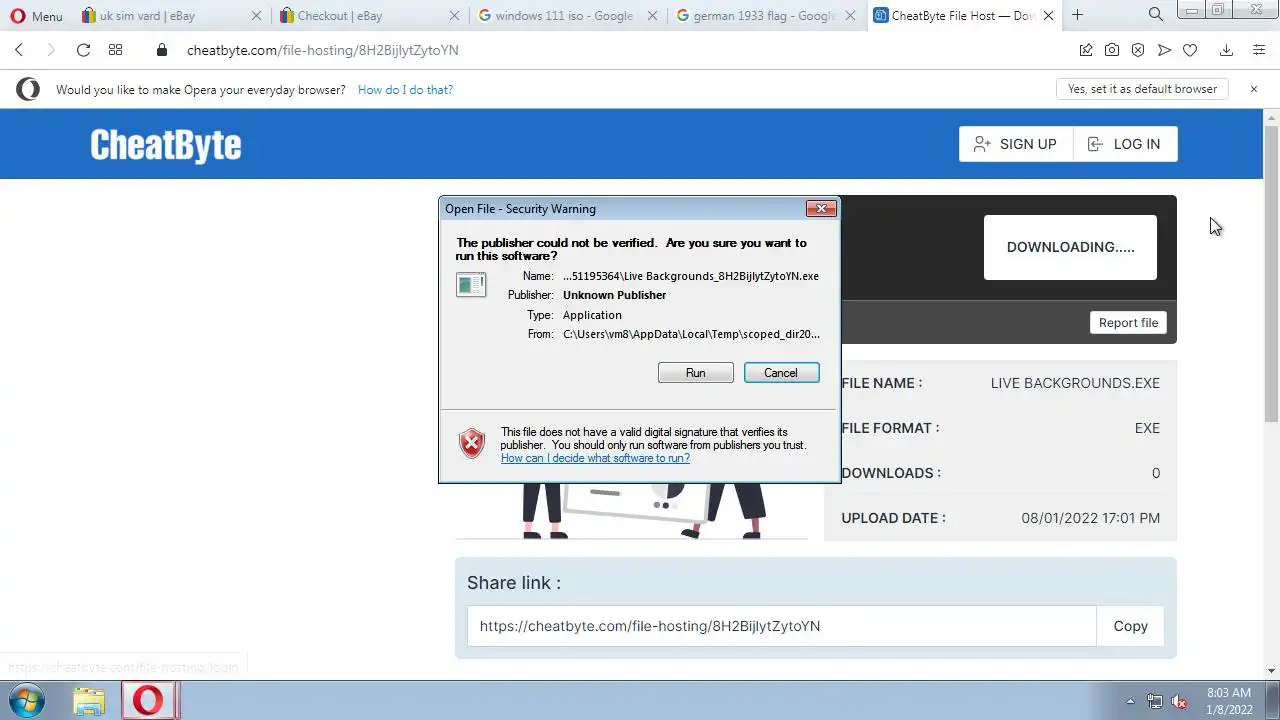Viewport: 1280px width, 720px height.
Task: Click the Opera logo in the default browser bar
Action: click(x=28, y=90)
